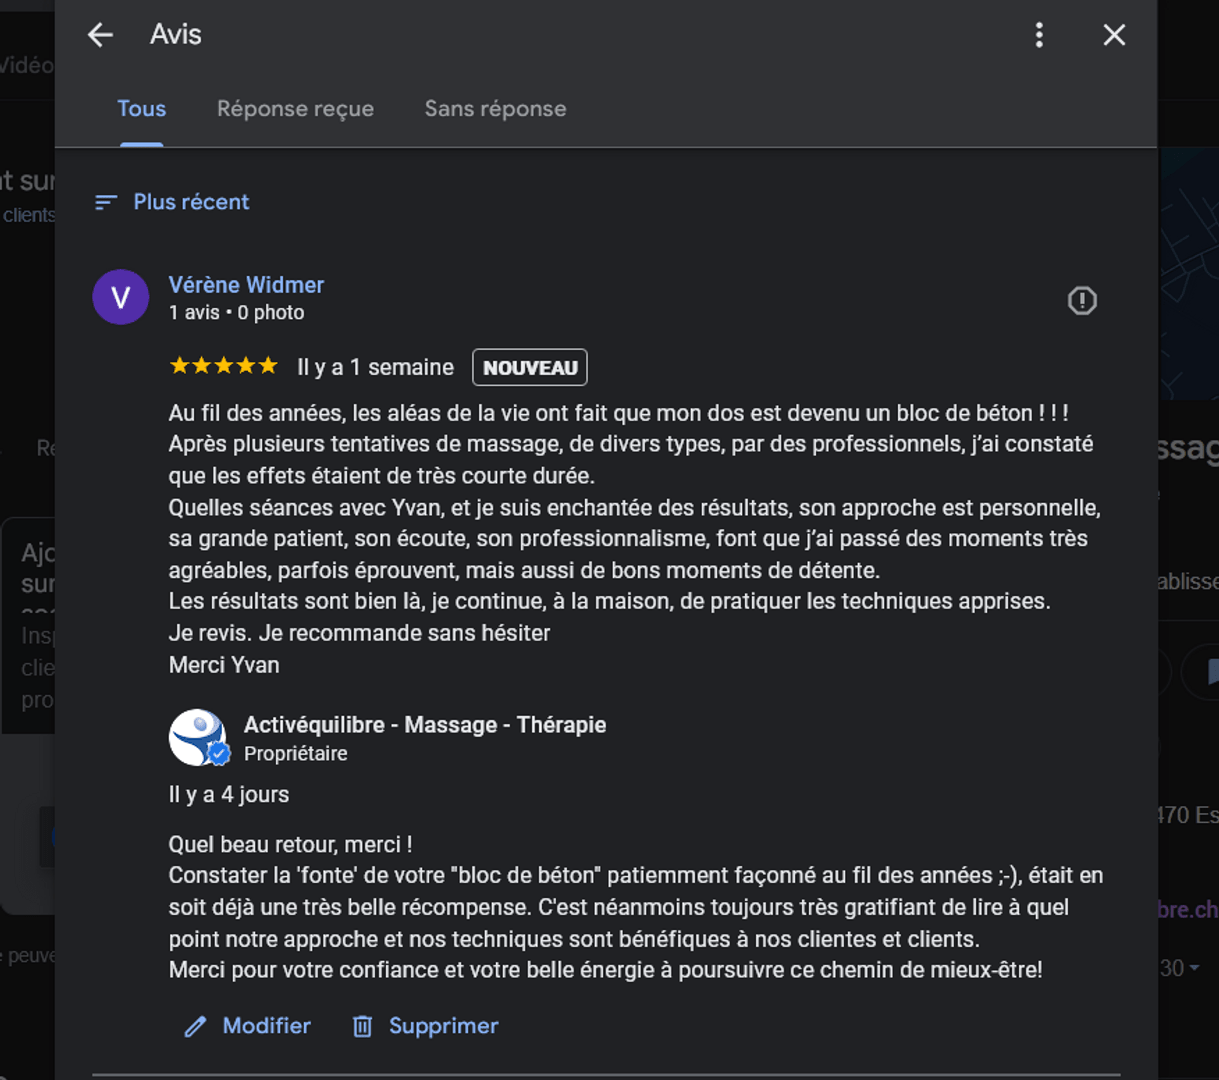1219x1080 pixels.
Task: Click the five-star rating of the review
Action: point(224,366)
